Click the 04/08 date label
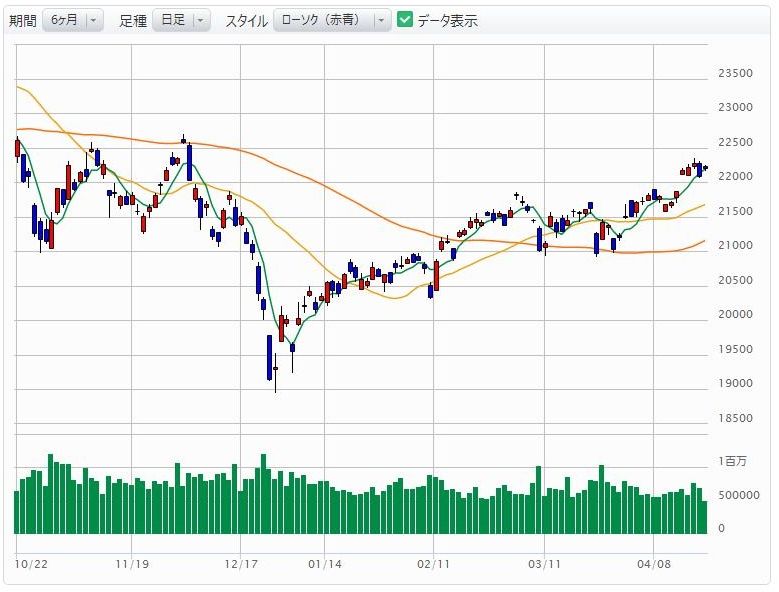 pos(654,564)
